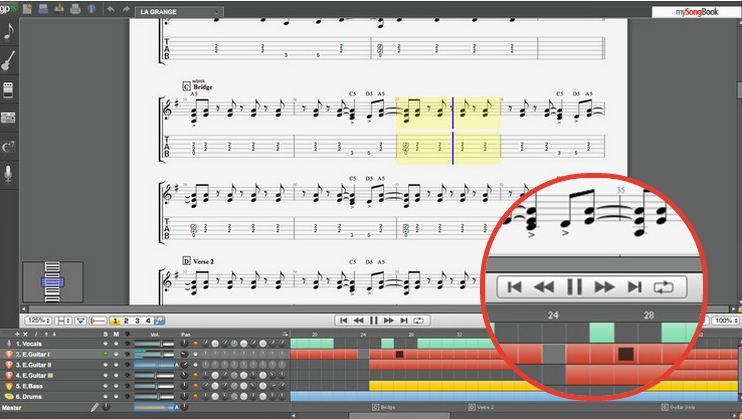Mute the 6. Drums track
The height and width of the screenshot is (419, 742).
pyautogui.click(x=116, y=396)
